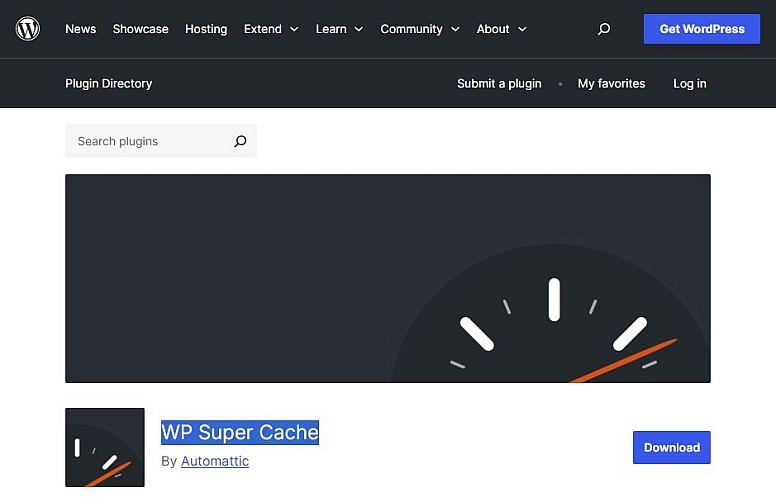Screen dimensions: 776x497
Task: Click the WP Super Cache title
Action: [x=240, y=432]
